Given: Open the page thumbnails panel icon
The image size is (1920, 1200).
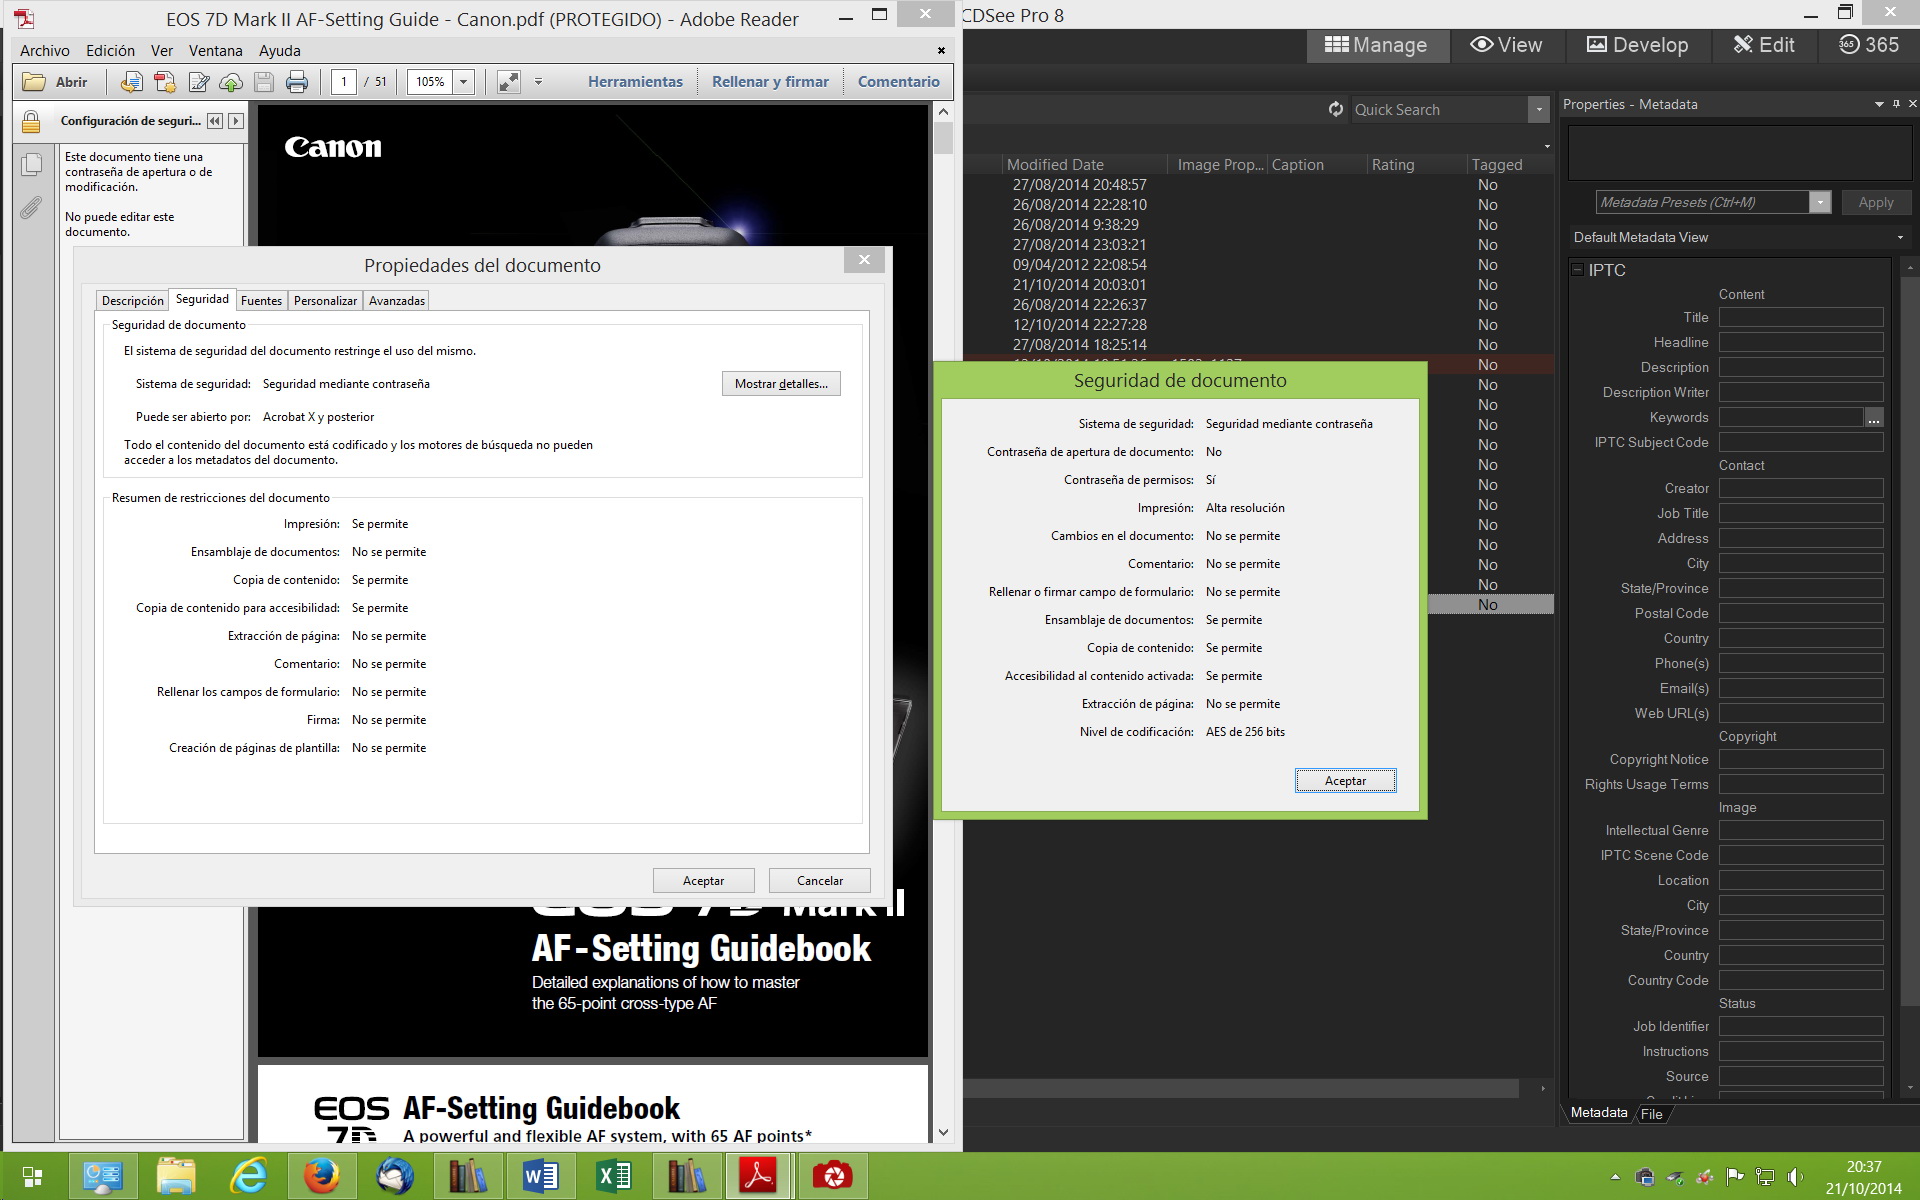Looking at the screenshot, I should pos(32,165).
